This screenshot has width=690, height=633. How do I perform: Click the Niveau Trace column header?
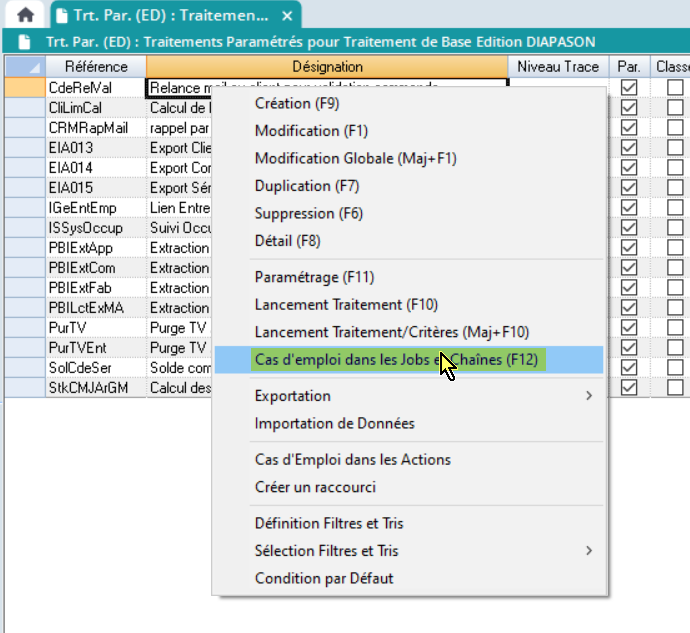pos(558,67)
